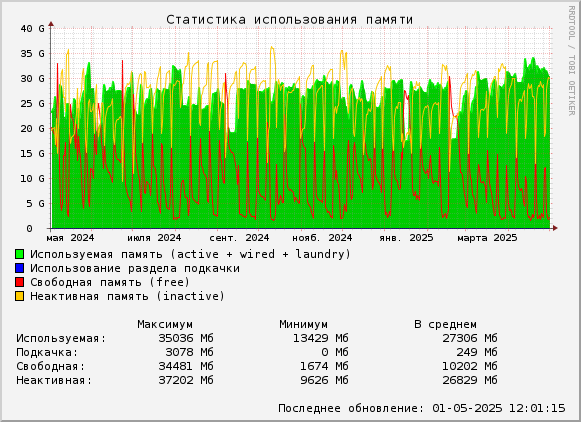Click the 'марта 2025' x-axis label
Image resolution: width=581 pixels, height=422 pixels.
[487, 238]
